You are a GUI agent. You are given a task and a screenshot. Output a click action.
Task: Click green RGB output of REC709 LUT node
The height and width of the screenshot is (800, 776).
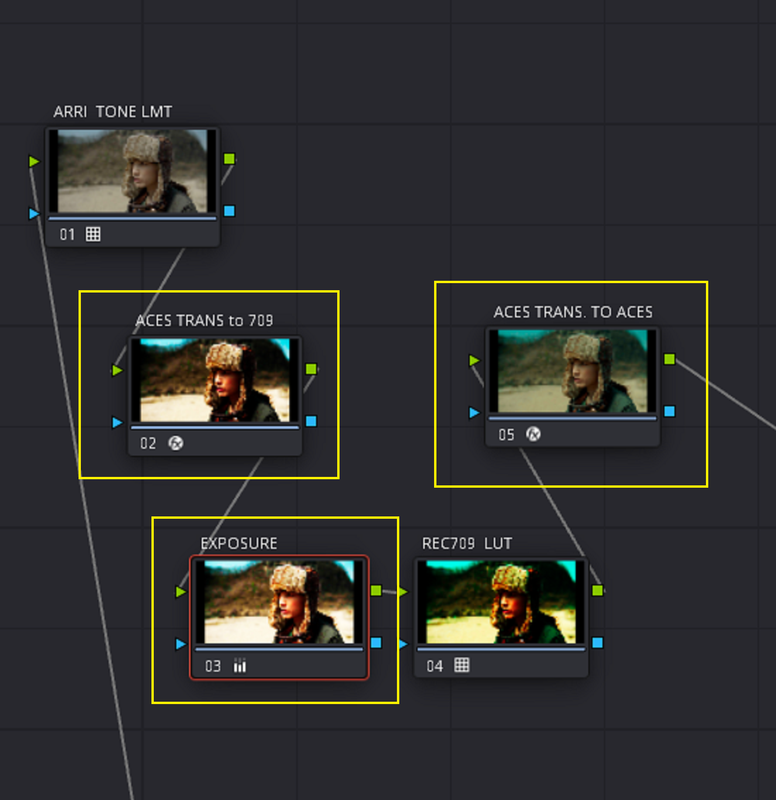pos(597,590)
